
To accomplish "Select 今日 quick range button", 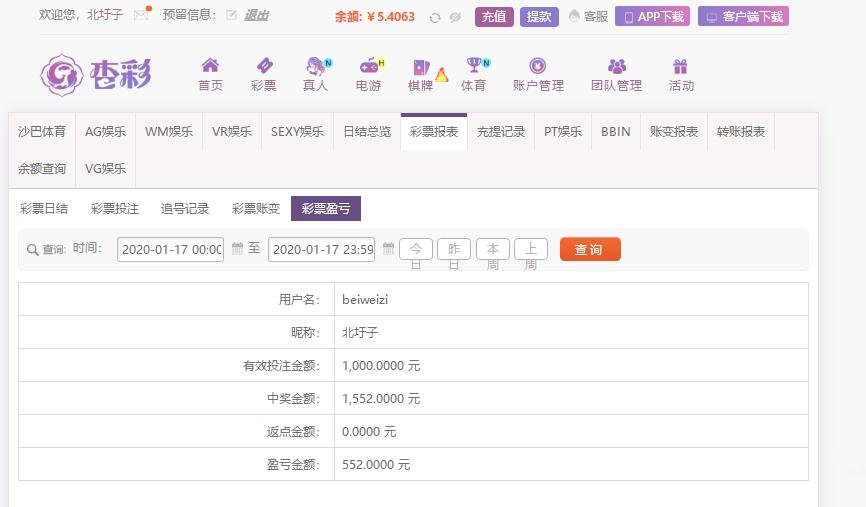I will 416,249.
